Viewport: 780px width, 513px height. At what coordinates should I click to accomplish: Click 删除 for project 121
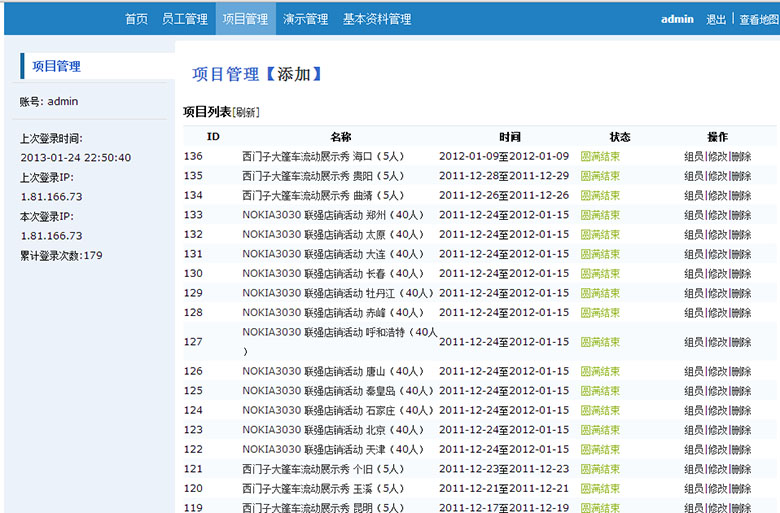(x=741, y=469)
